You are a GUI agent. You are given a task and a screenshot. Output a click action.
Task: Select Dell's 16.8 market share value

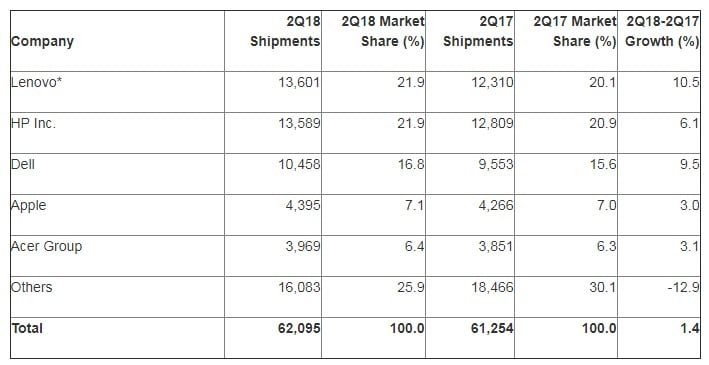[x=410, y=164]
